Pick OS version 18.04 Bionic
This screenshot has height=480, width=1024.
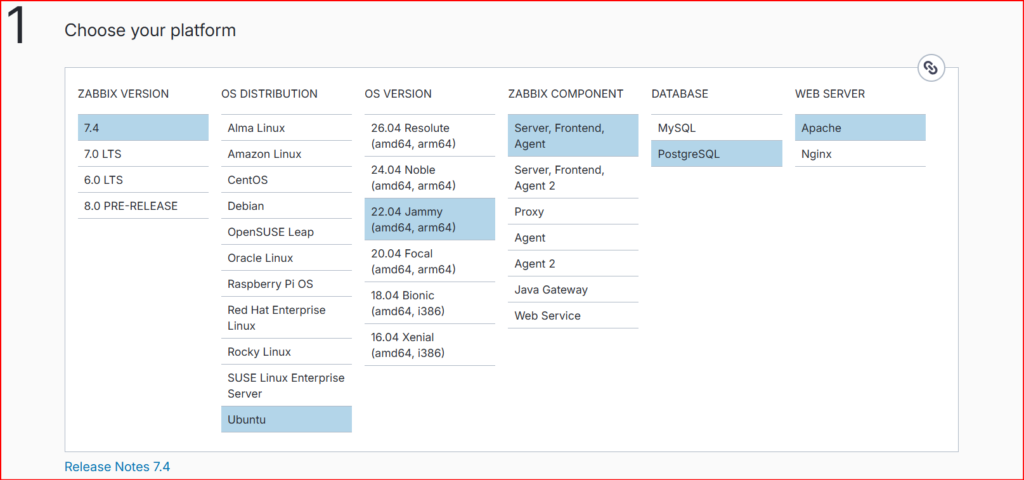430,303
